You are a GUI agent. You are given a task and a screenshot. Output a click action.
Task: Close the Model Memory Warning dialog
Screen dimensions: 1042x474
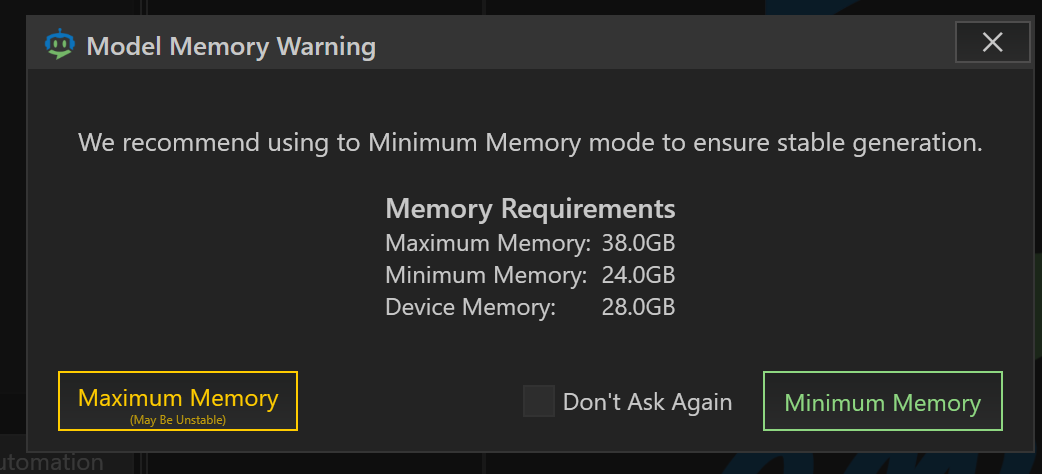pos(992,42)
